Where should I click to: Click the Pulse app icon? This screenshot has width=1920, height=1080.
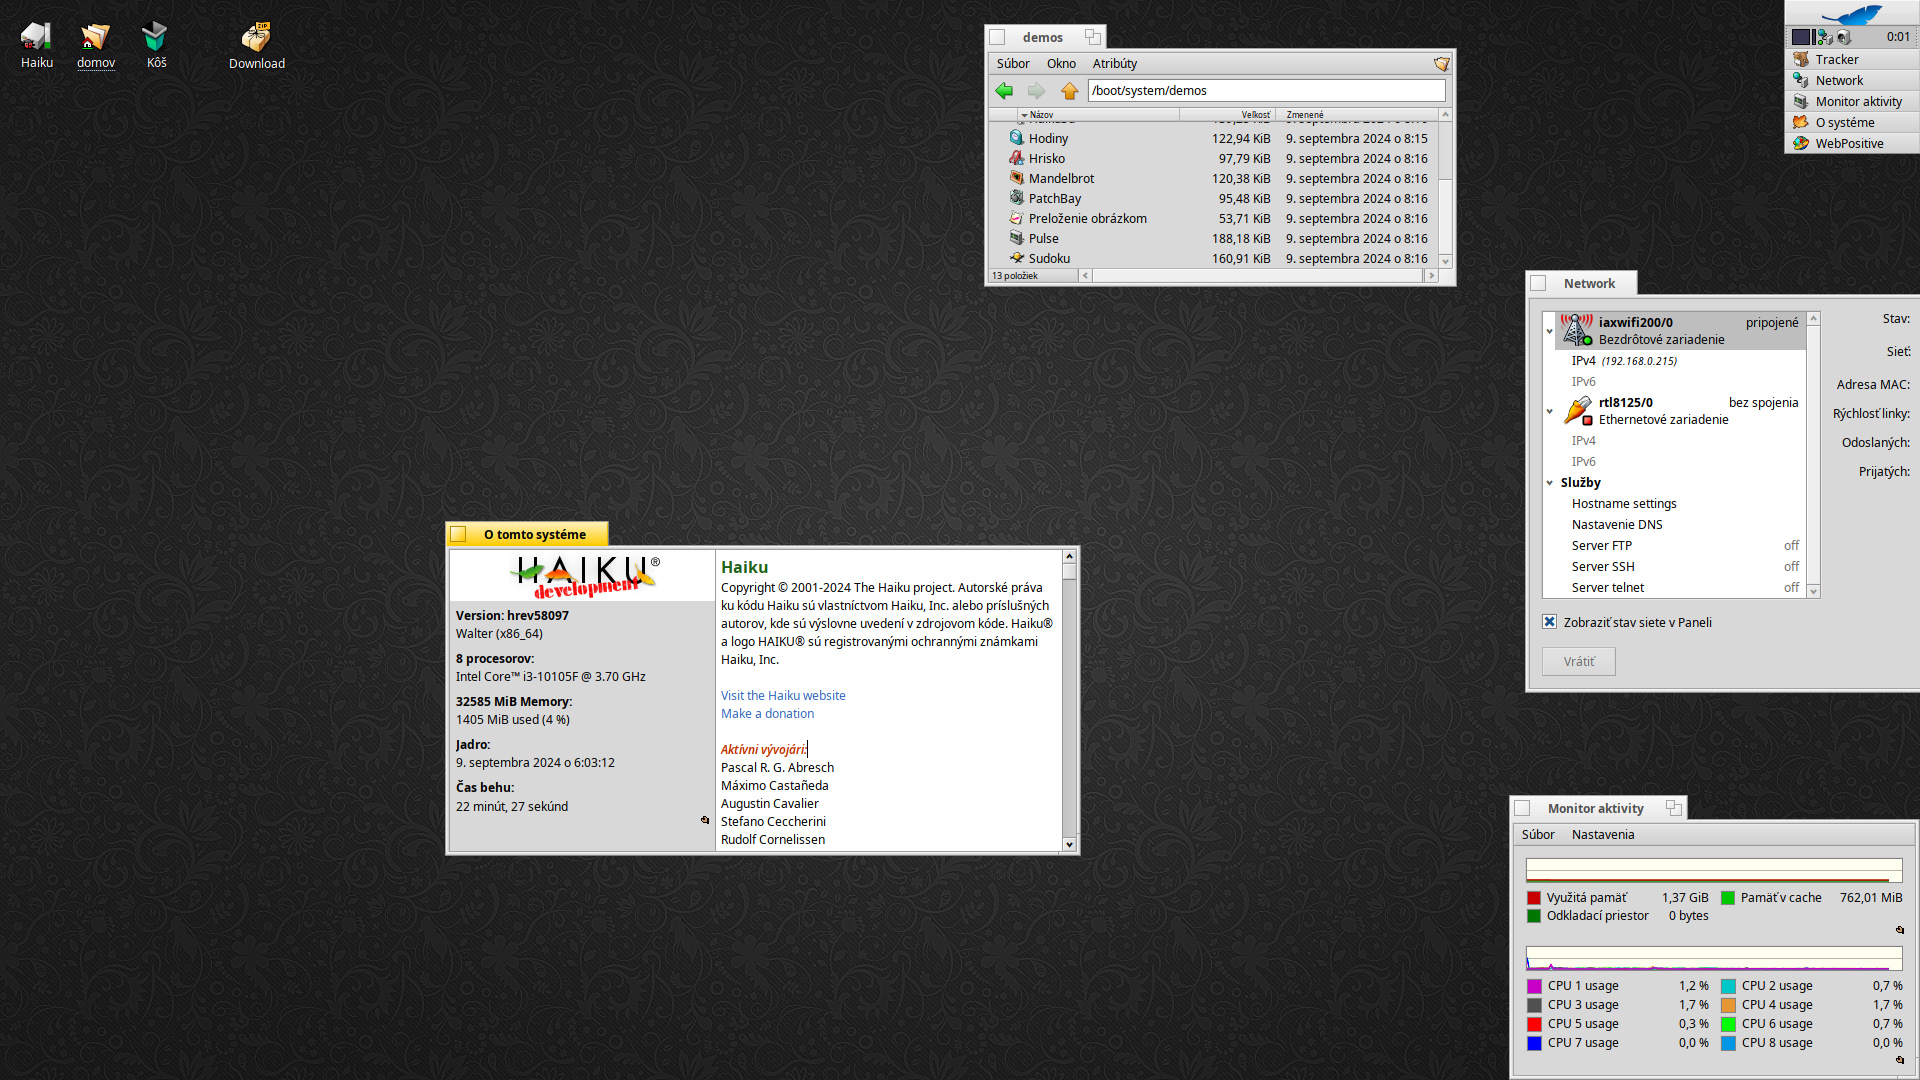1016,238
